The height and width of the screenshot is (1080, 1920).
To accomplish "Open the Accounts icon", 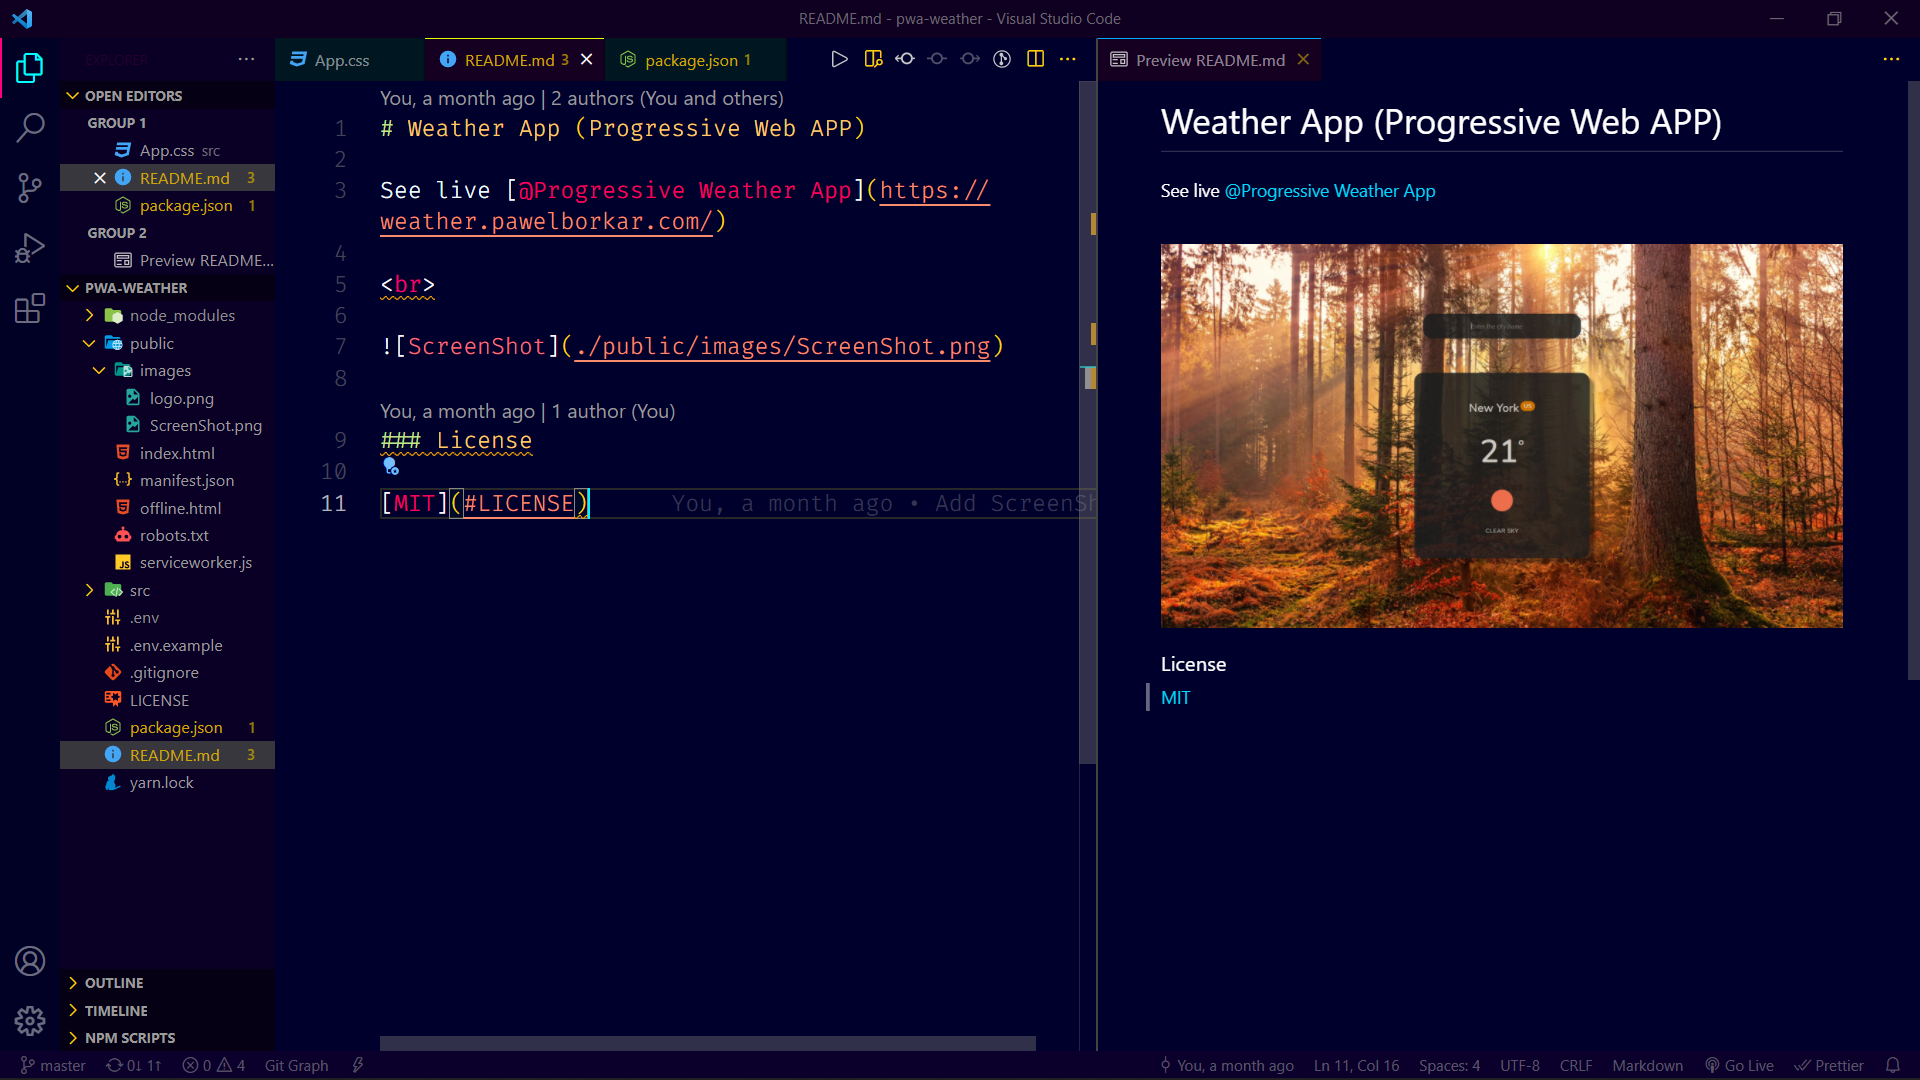I will coord(30,961).
